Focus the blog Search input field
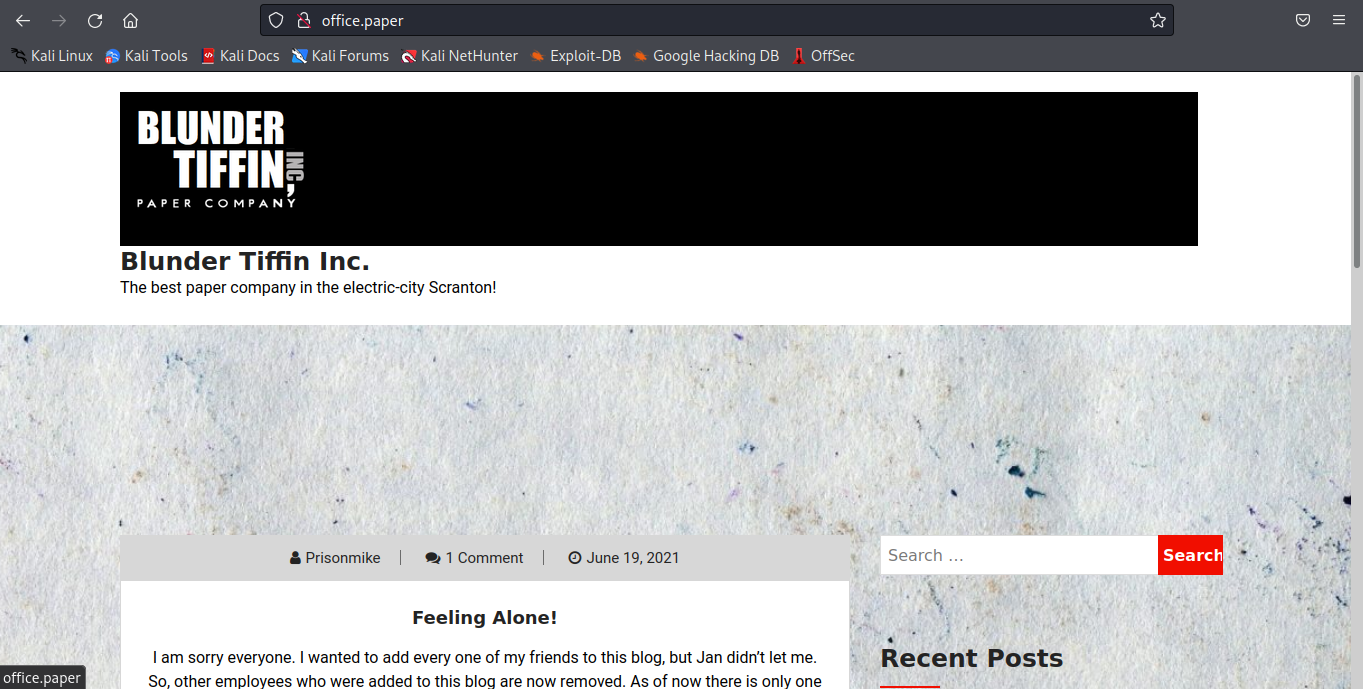 tap(1018, 555)
